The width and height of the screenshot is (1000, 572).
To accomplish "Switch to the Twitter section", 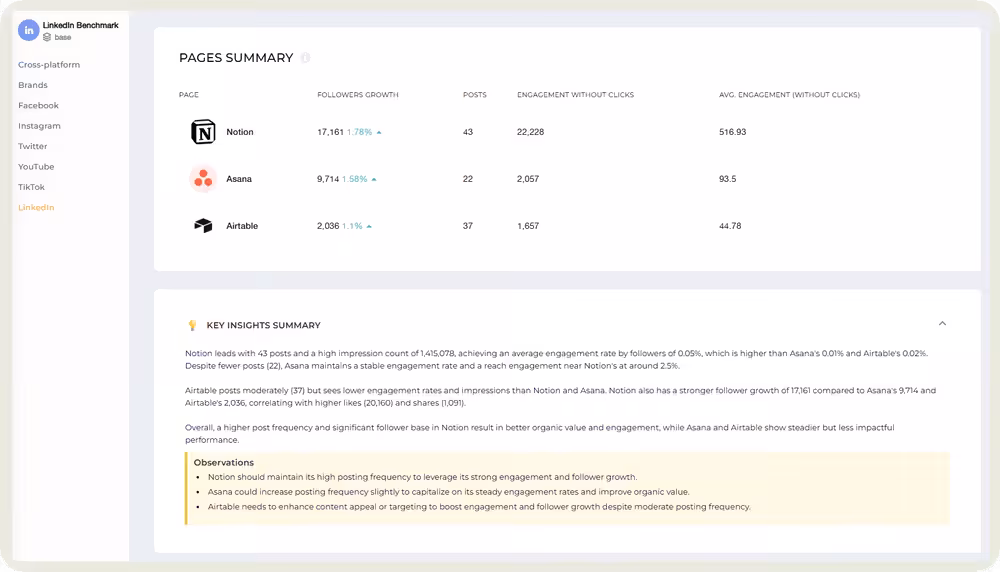I will [33, 146].
